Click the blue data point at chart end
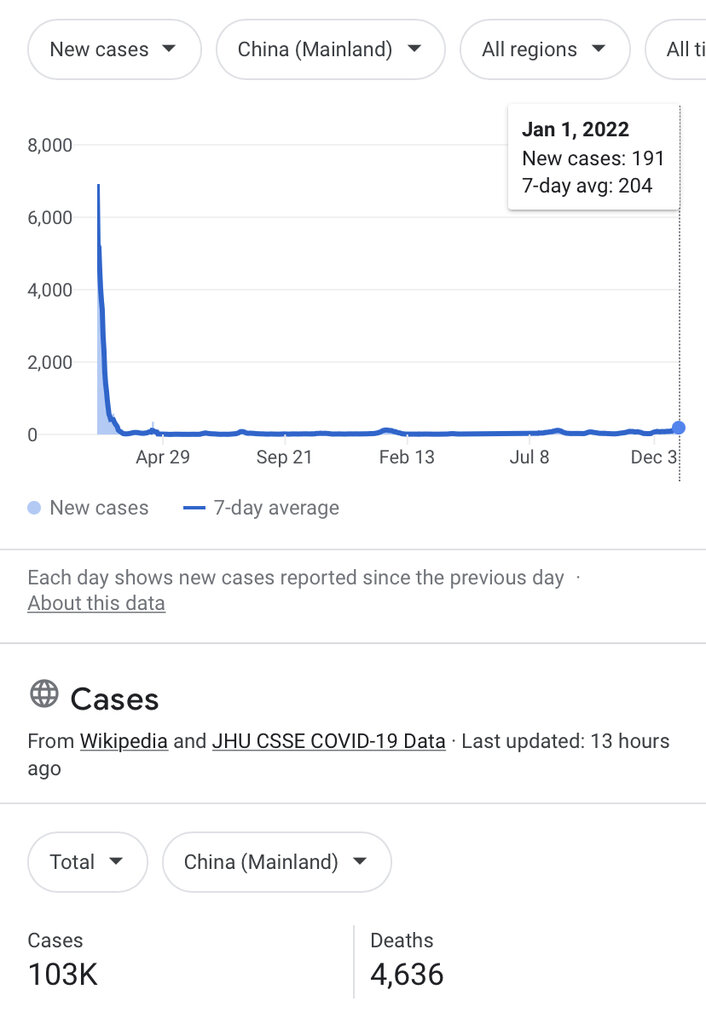Image resolution: width=706 pixels, height=1024 pixels. [679, 428]
